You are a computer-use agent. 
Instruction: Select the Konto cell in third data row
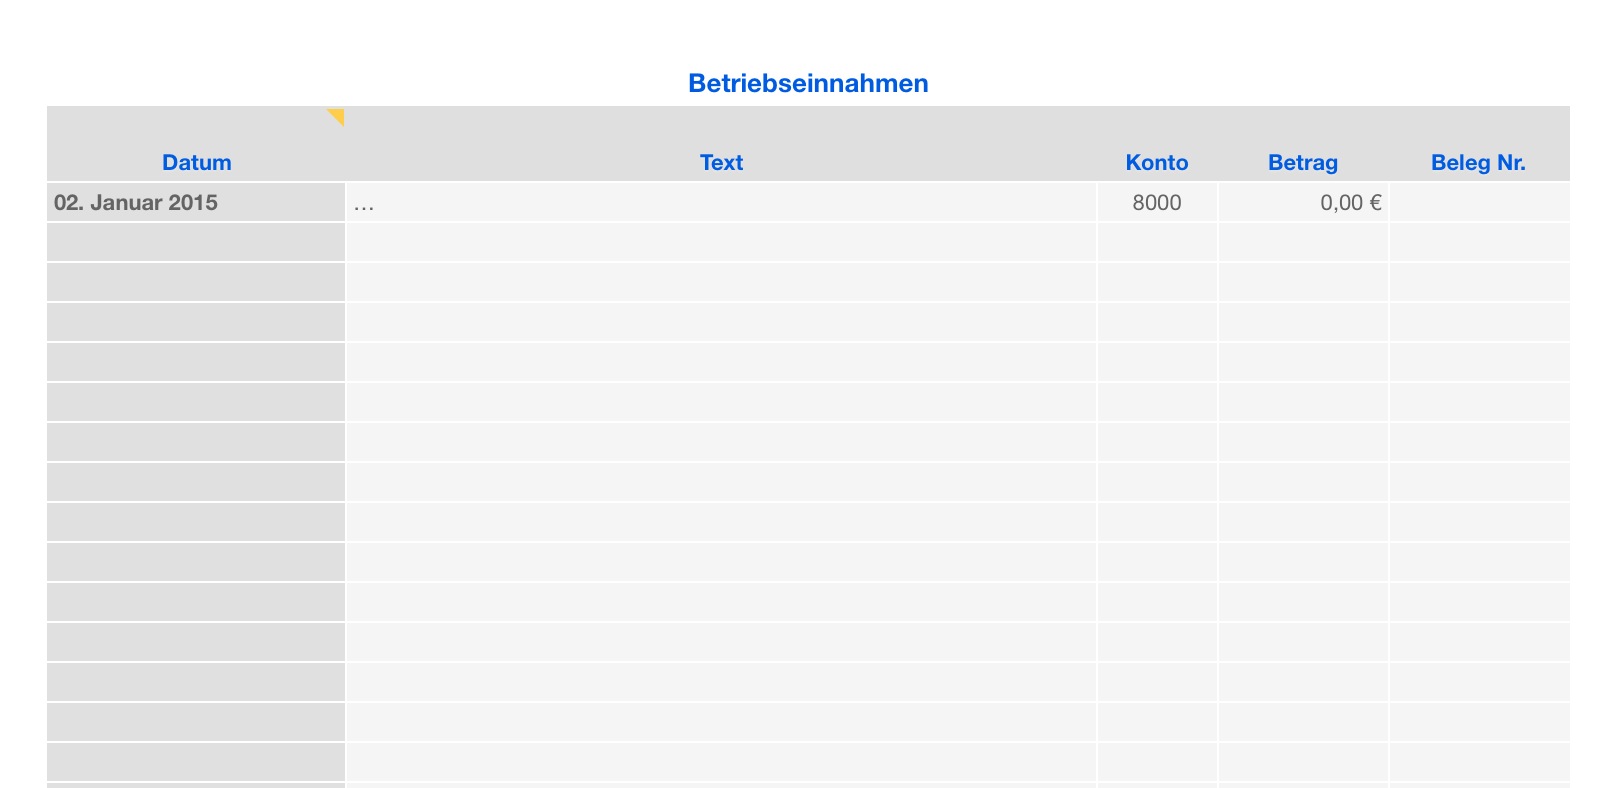point(1157,282)
